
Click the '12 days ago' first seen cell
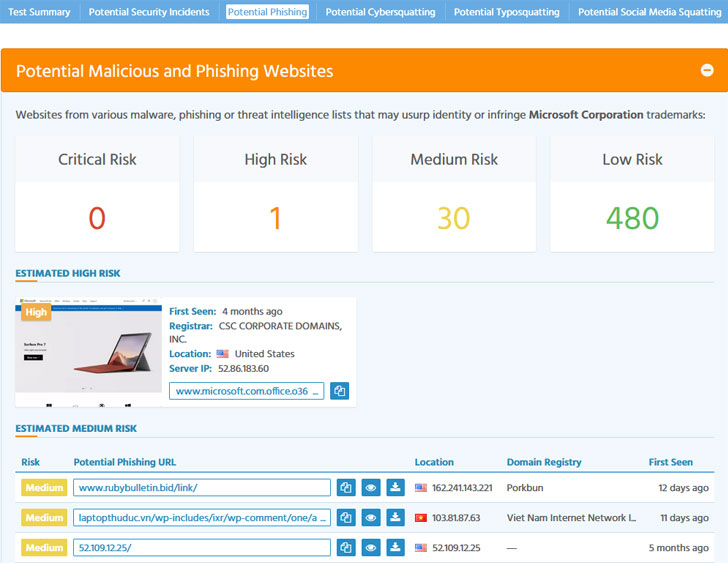pos(683,488)
